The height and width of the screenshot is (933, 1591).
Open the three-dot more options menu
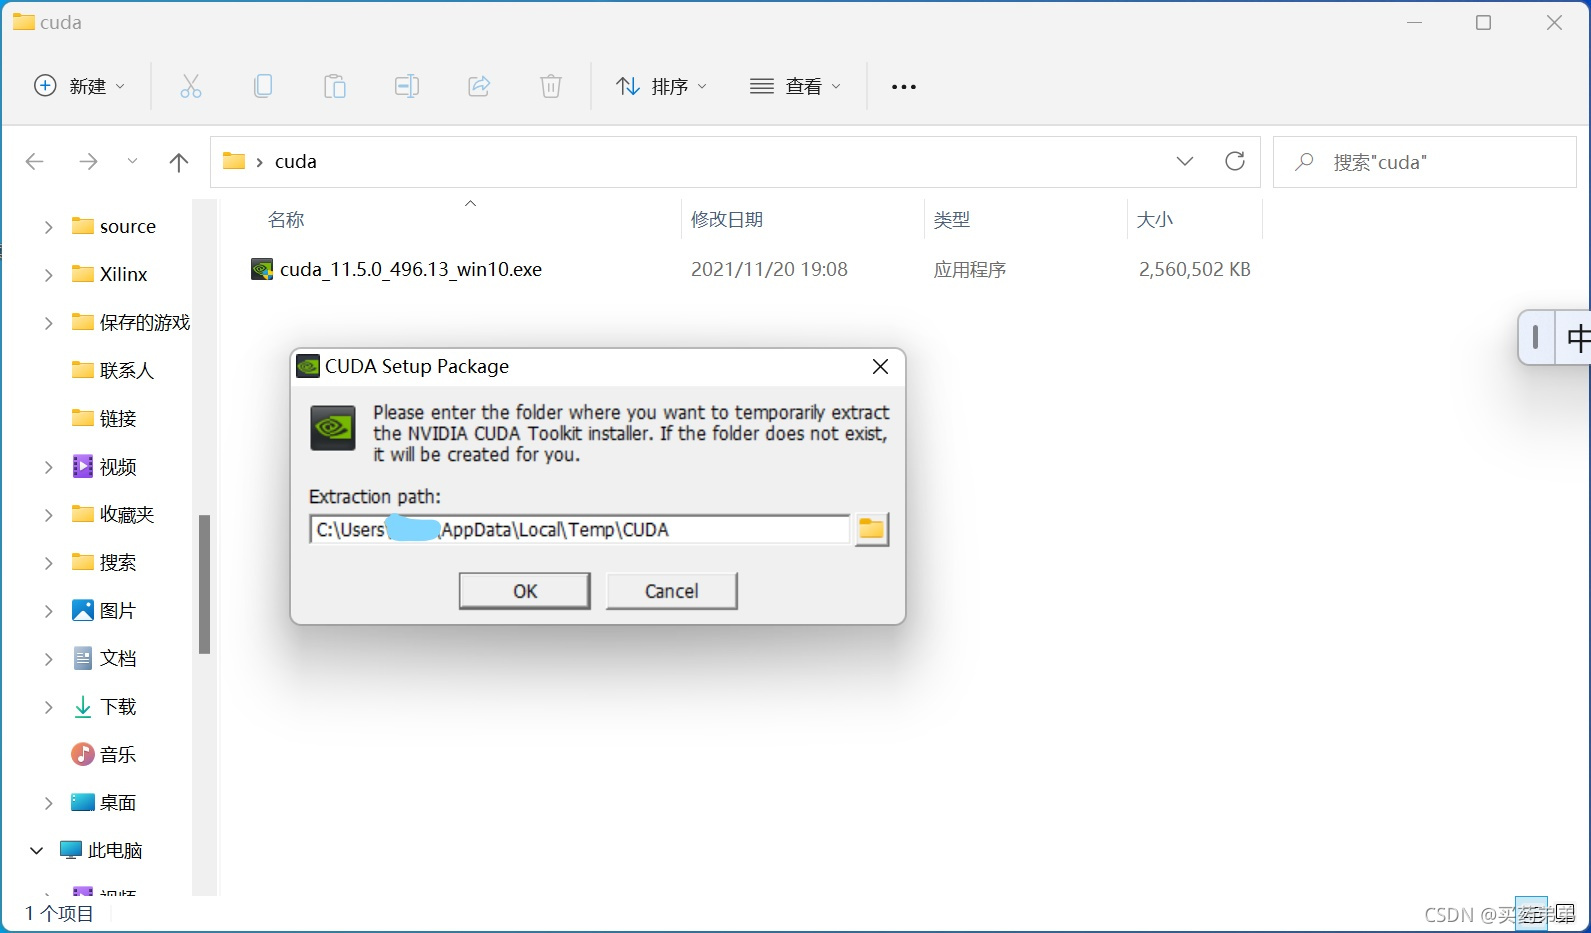(x=904, y=87)
